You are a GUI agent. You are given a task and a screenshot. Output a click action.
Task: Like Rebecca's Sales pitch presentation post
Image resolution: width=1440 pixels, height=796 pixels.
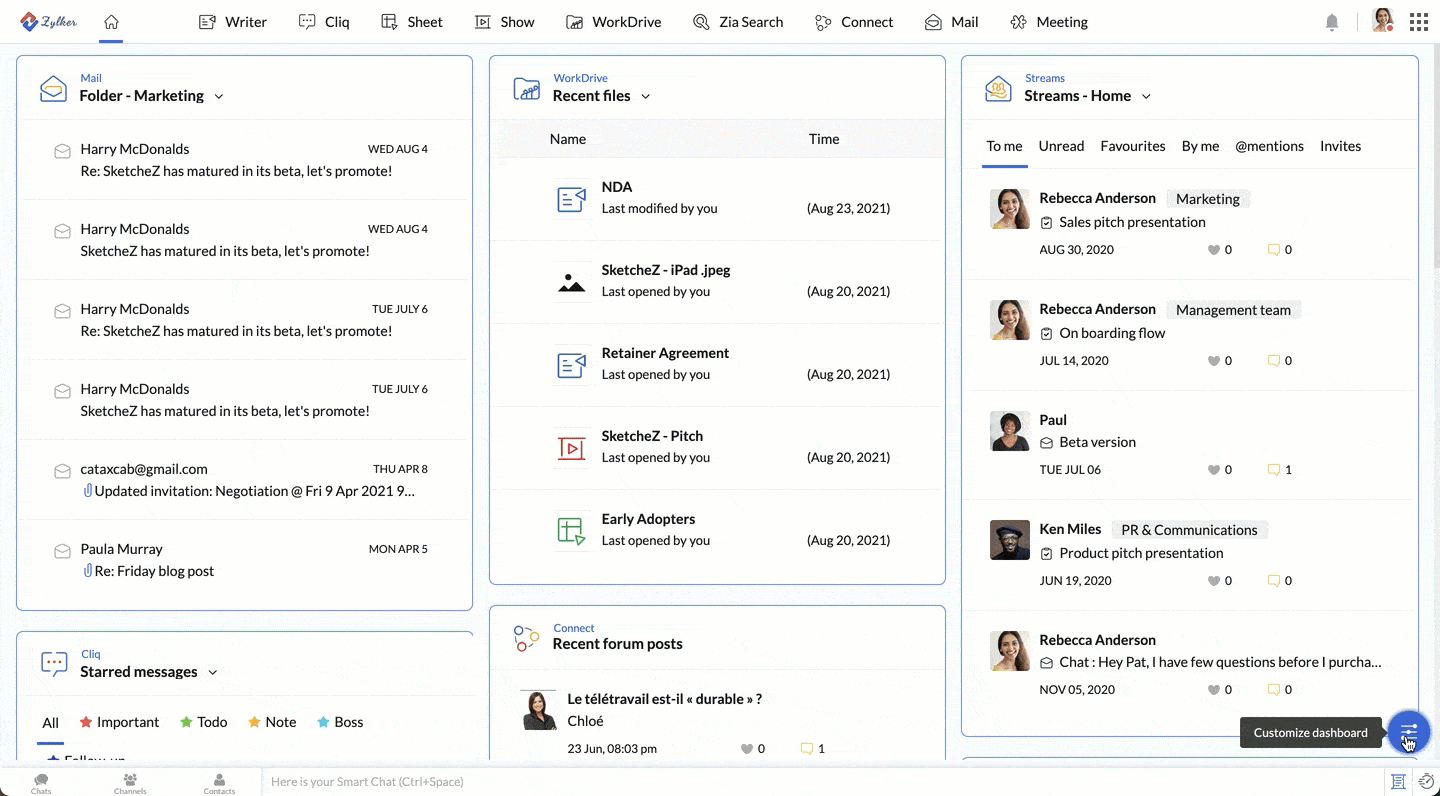click(1214, 250)
